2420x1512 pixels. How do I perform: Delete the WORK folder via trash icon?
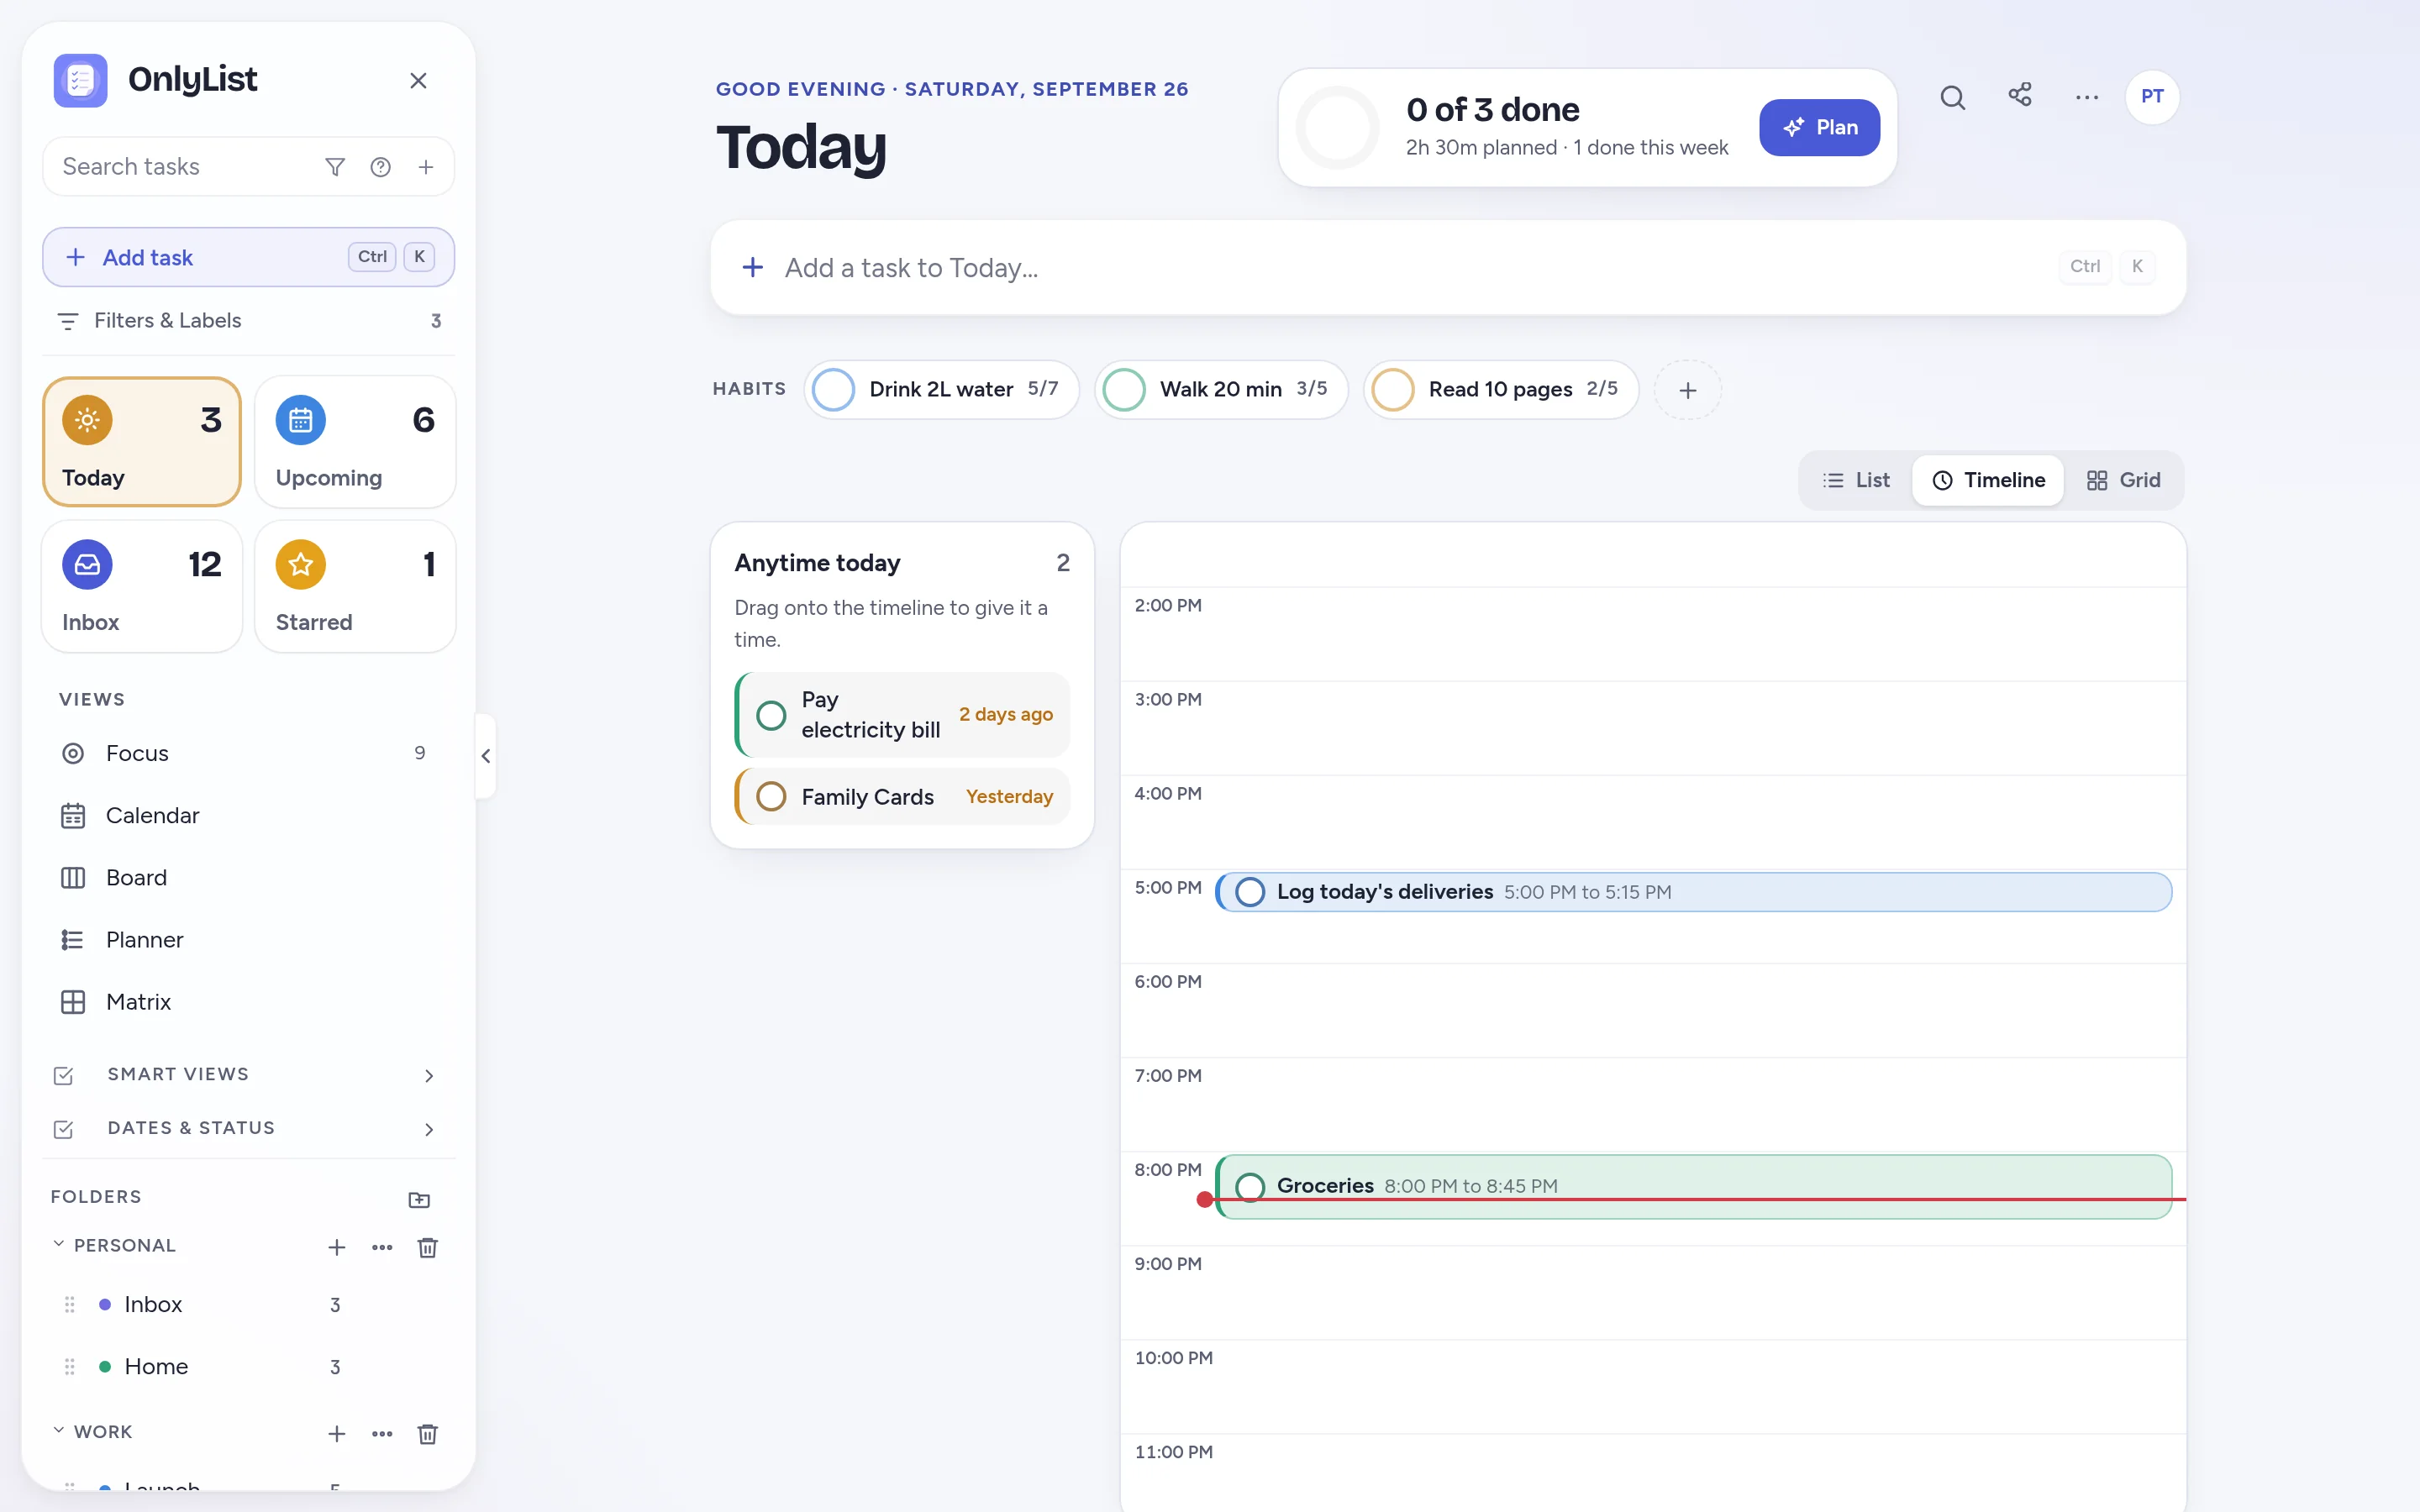[427, 1433]
